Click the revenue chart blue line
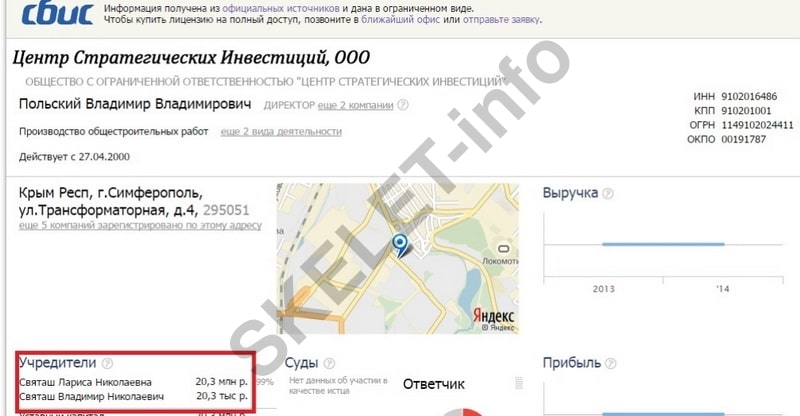This screenshot has height=416, width=800. [x=663, y=244]
